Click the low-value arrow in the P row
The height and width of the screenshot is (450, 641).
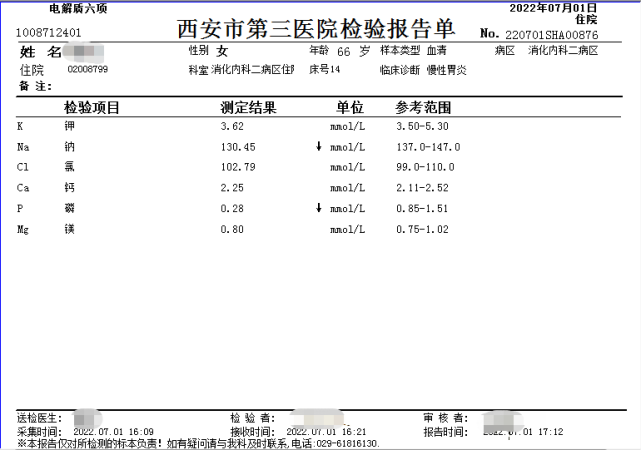[319, 208]
